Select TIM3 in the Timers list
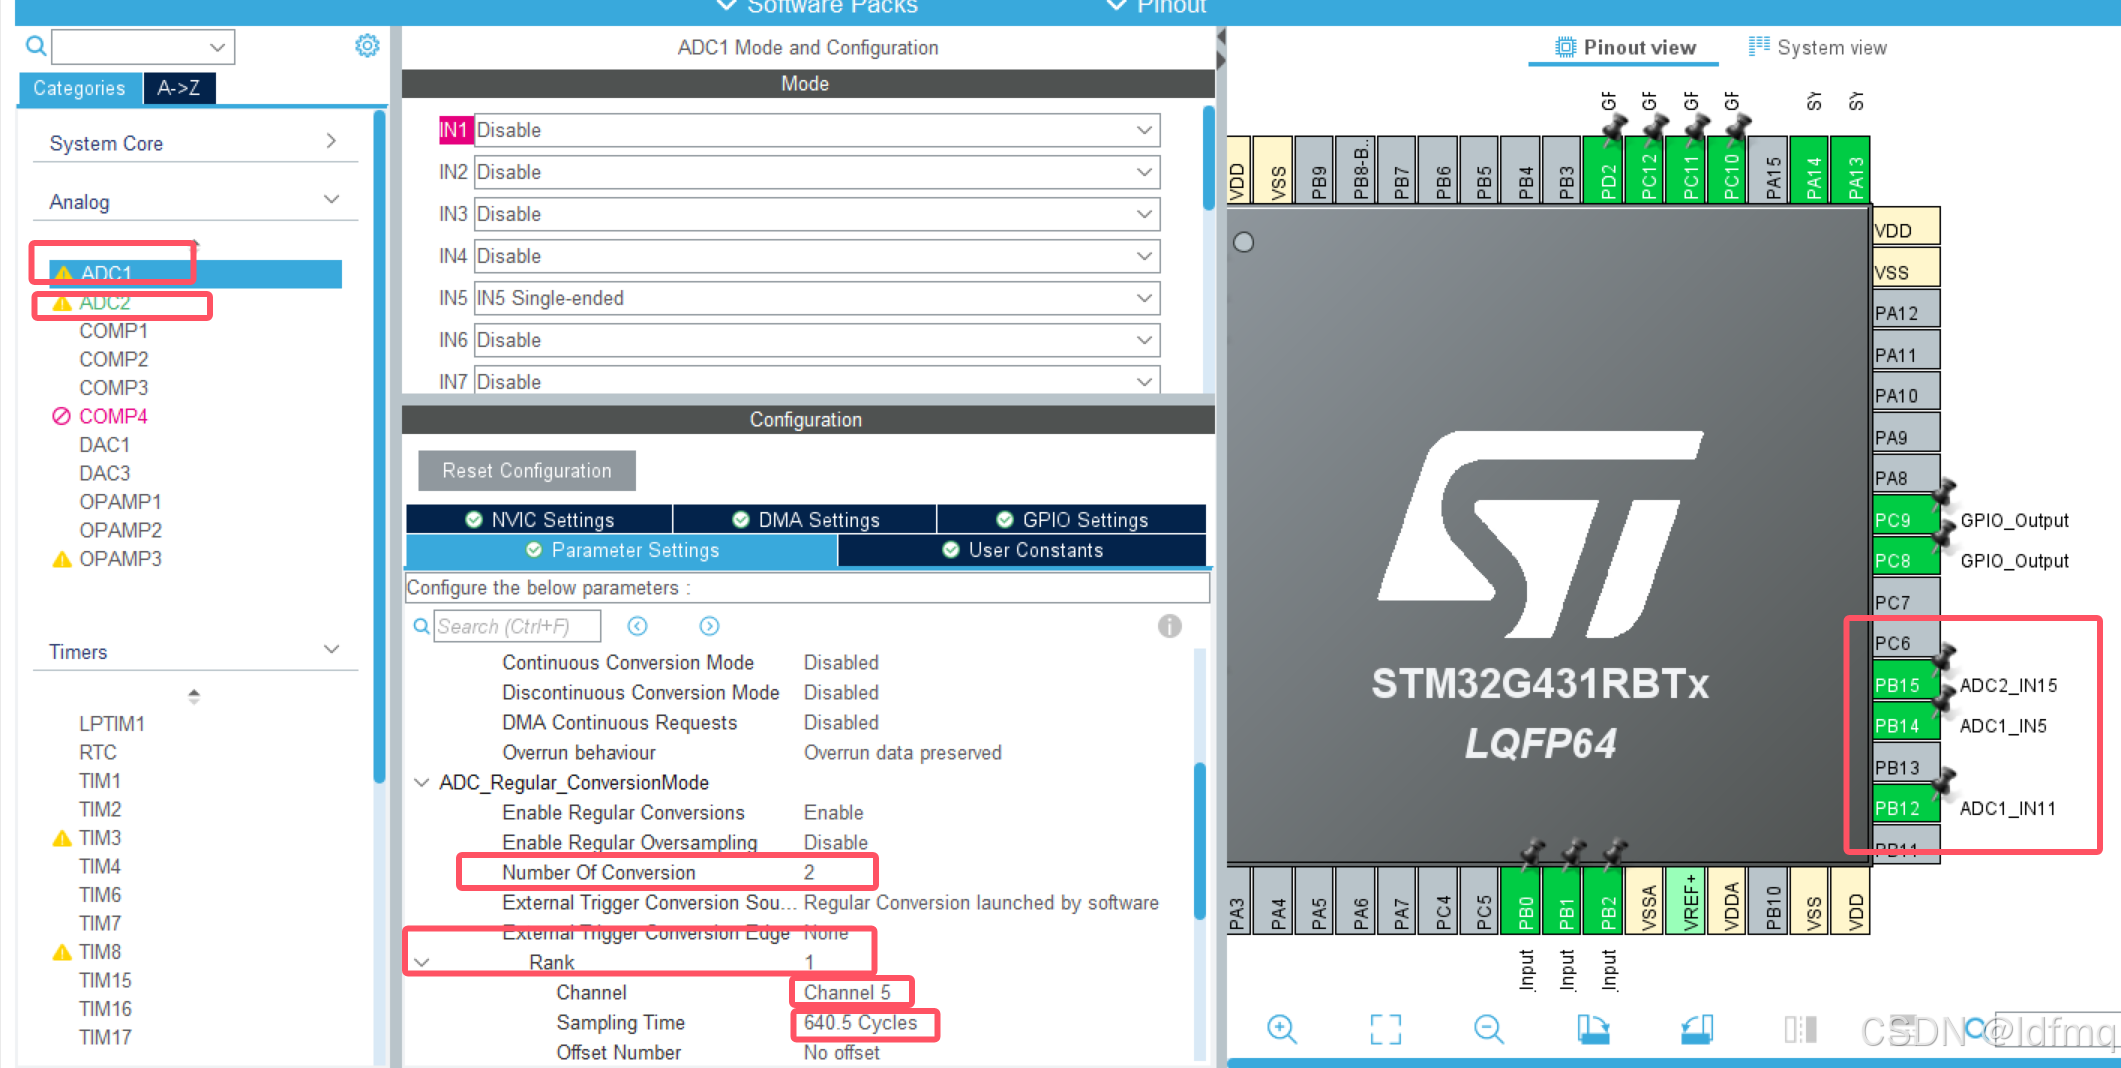The image size is (2121, 1068). click(100, 838)
